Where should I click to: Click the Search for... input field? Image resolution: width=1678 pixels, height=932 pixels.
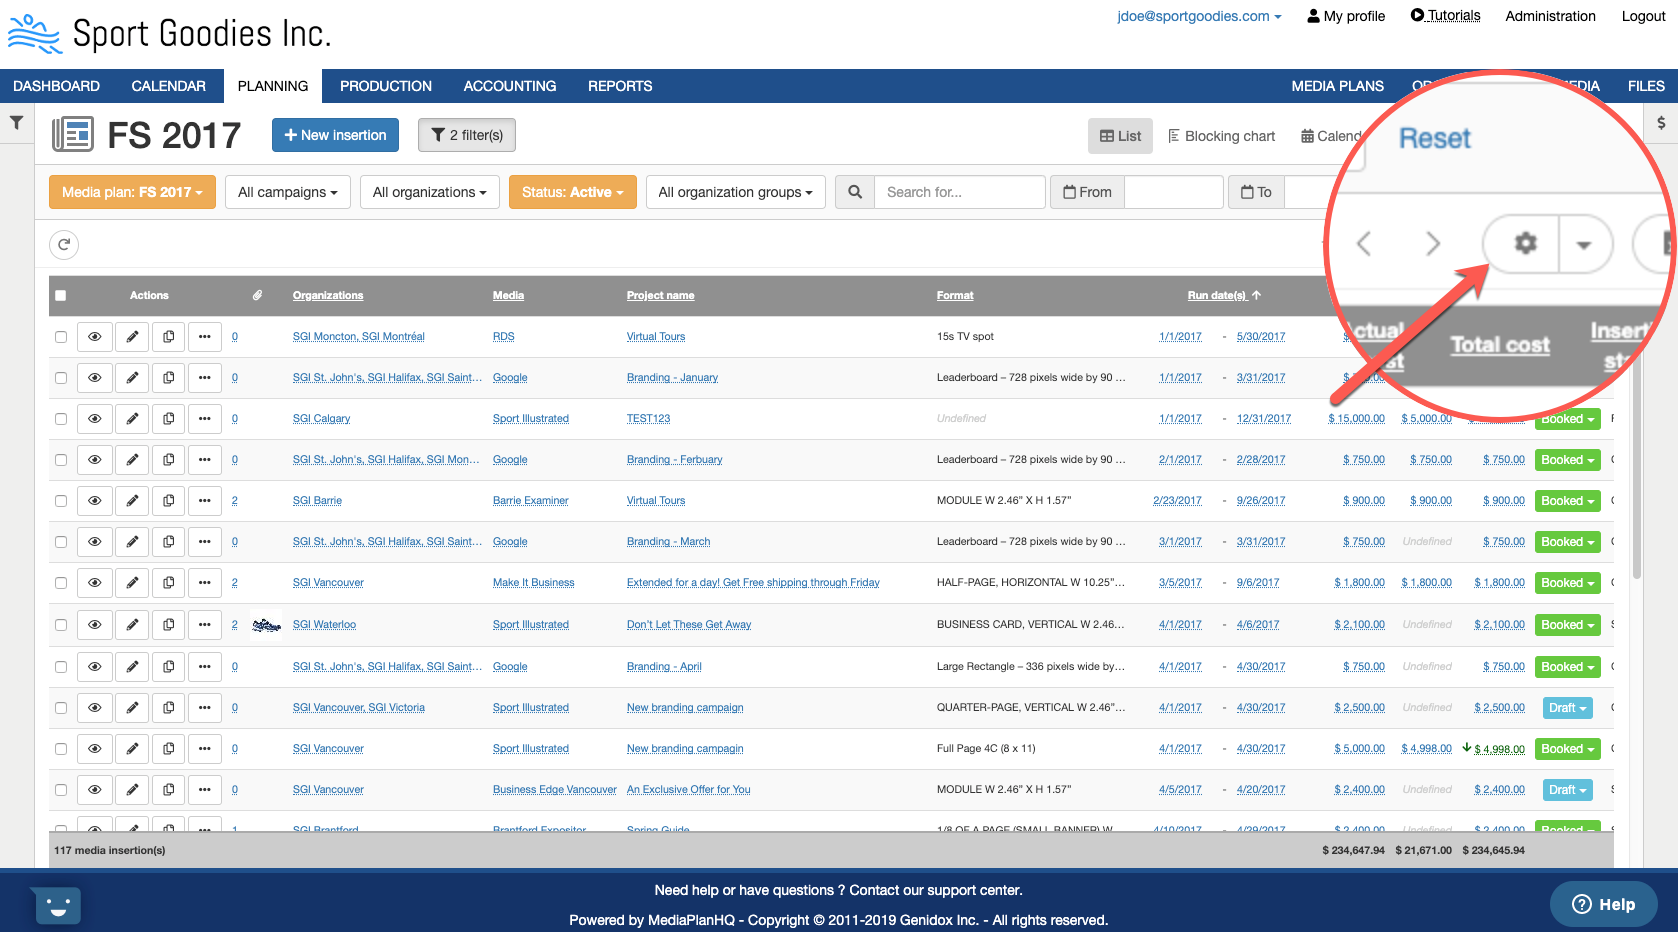[959, 192]
